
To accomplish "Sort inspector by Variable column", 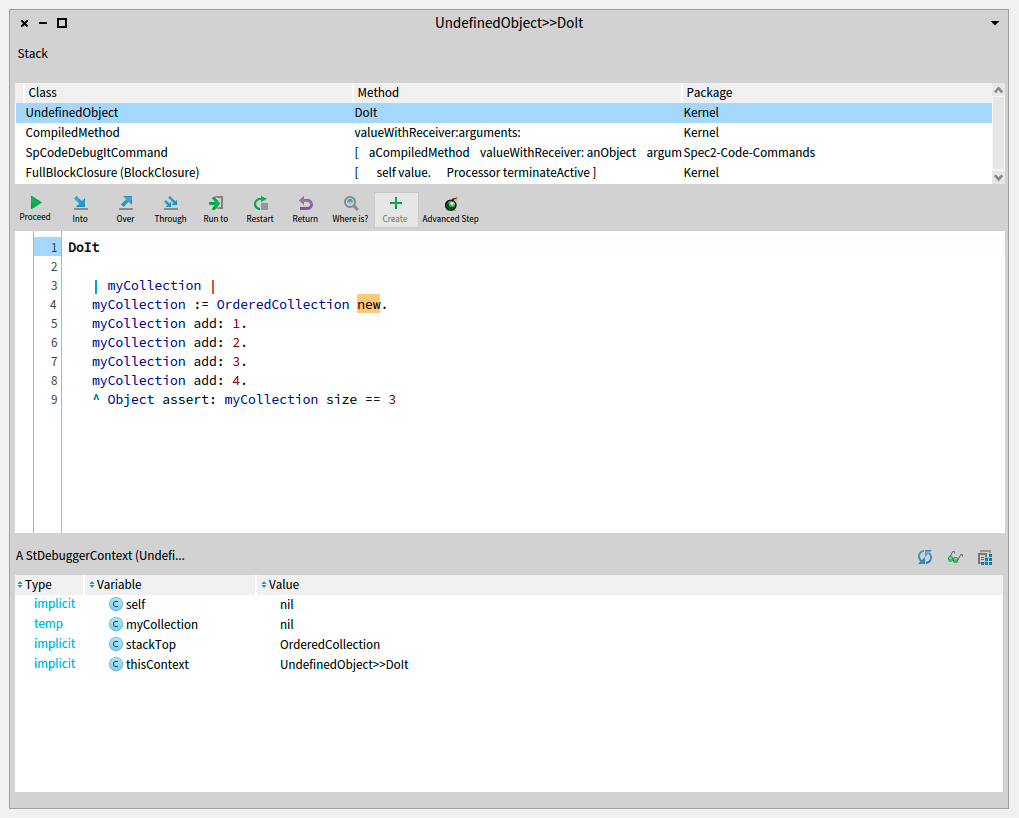I will [118, 585].
